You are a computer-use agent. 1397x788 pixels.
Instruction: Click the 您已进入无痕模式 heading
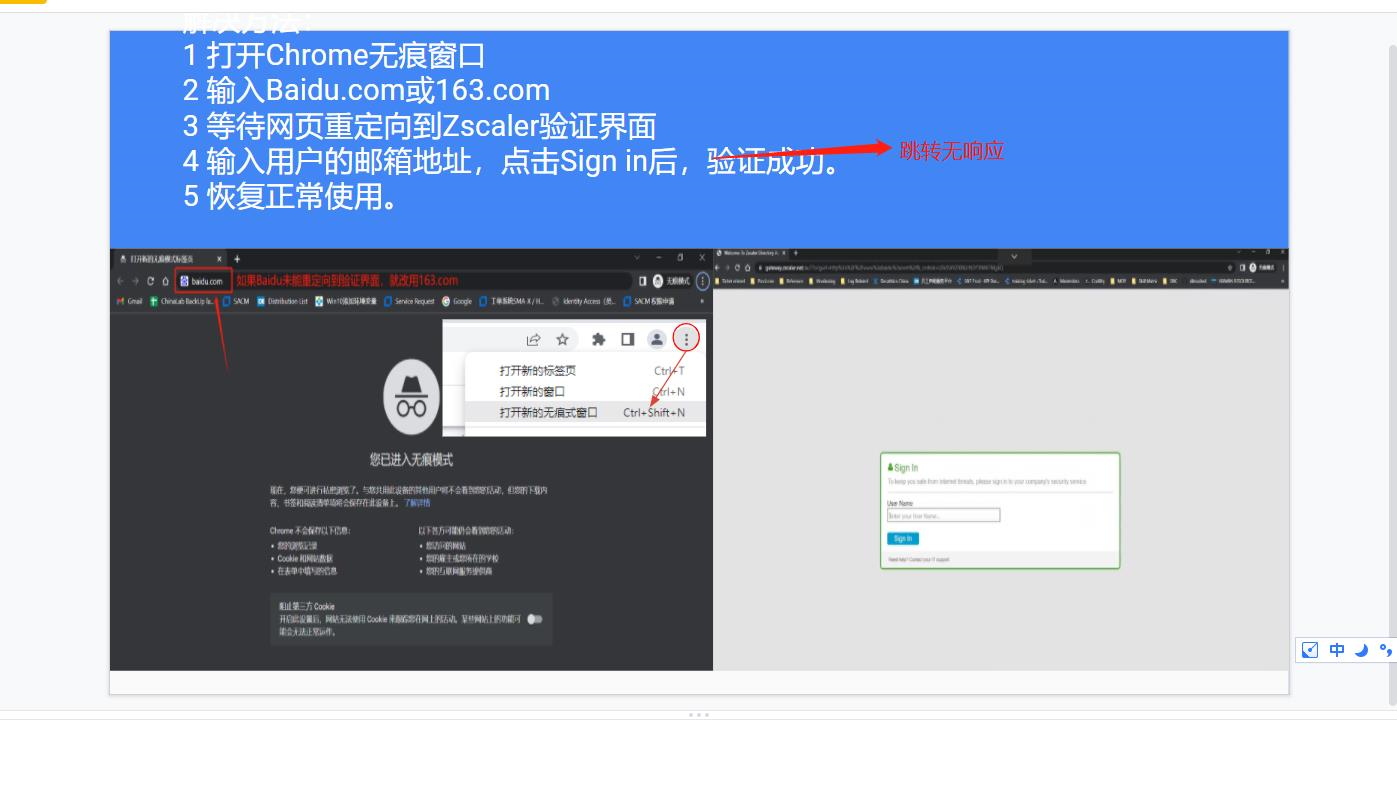click(x=411, y=460)
